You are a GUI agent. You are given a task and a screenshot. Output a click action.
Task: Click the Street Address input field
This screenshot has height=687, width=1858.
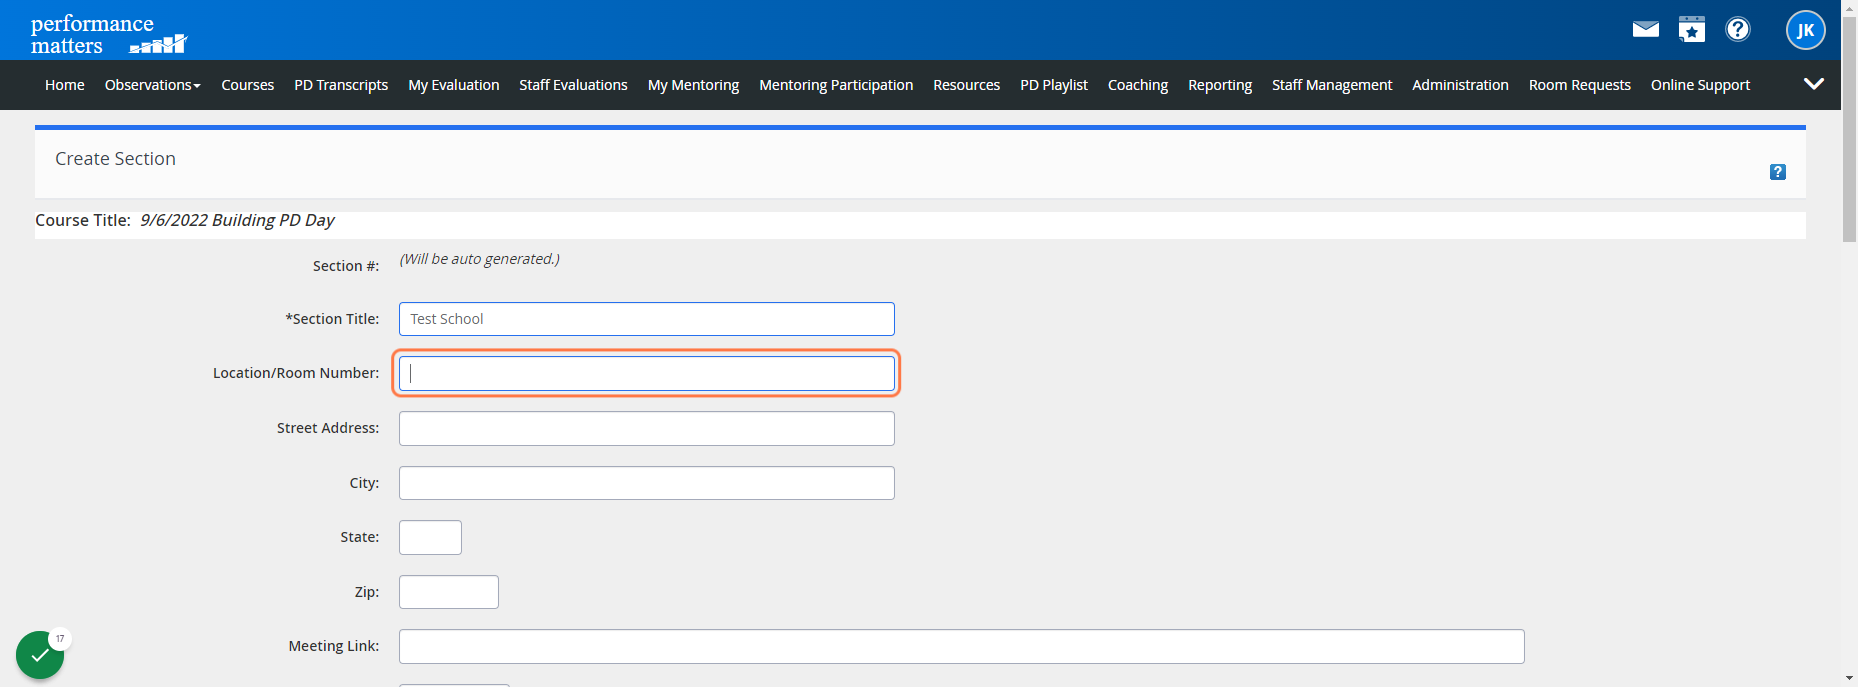pyautogui.click(x=647, y=428)
